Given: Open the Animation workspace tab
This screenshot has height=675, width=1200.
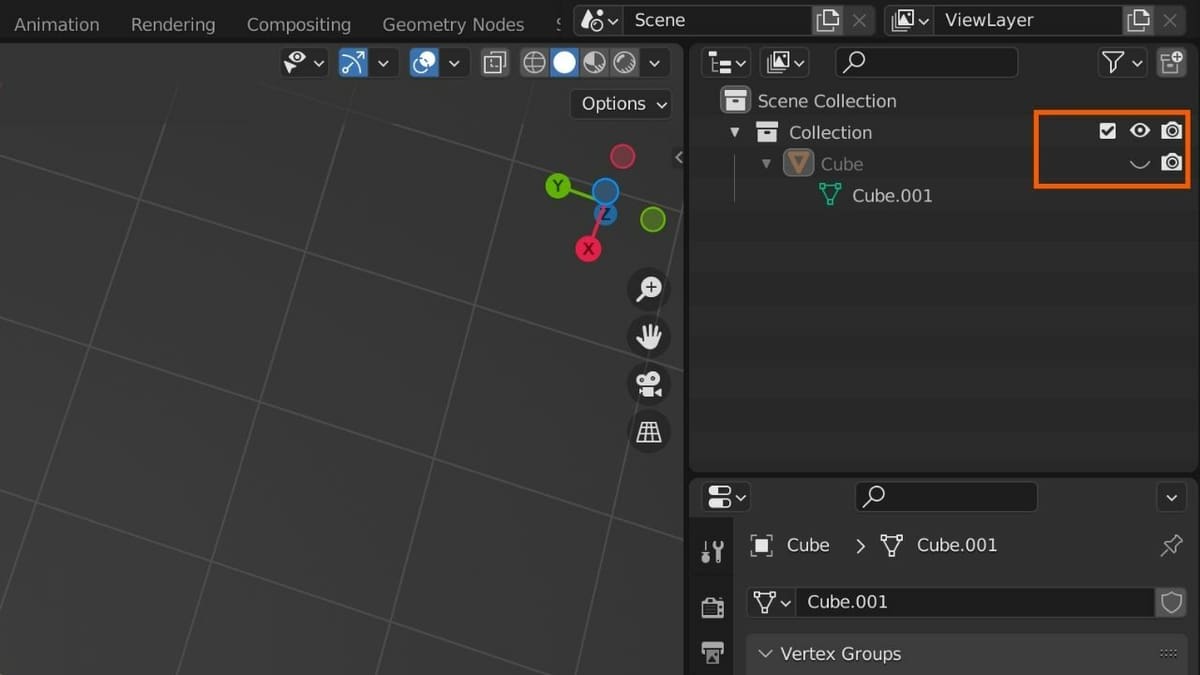Looking at the screenshot, I should (57, 24).
